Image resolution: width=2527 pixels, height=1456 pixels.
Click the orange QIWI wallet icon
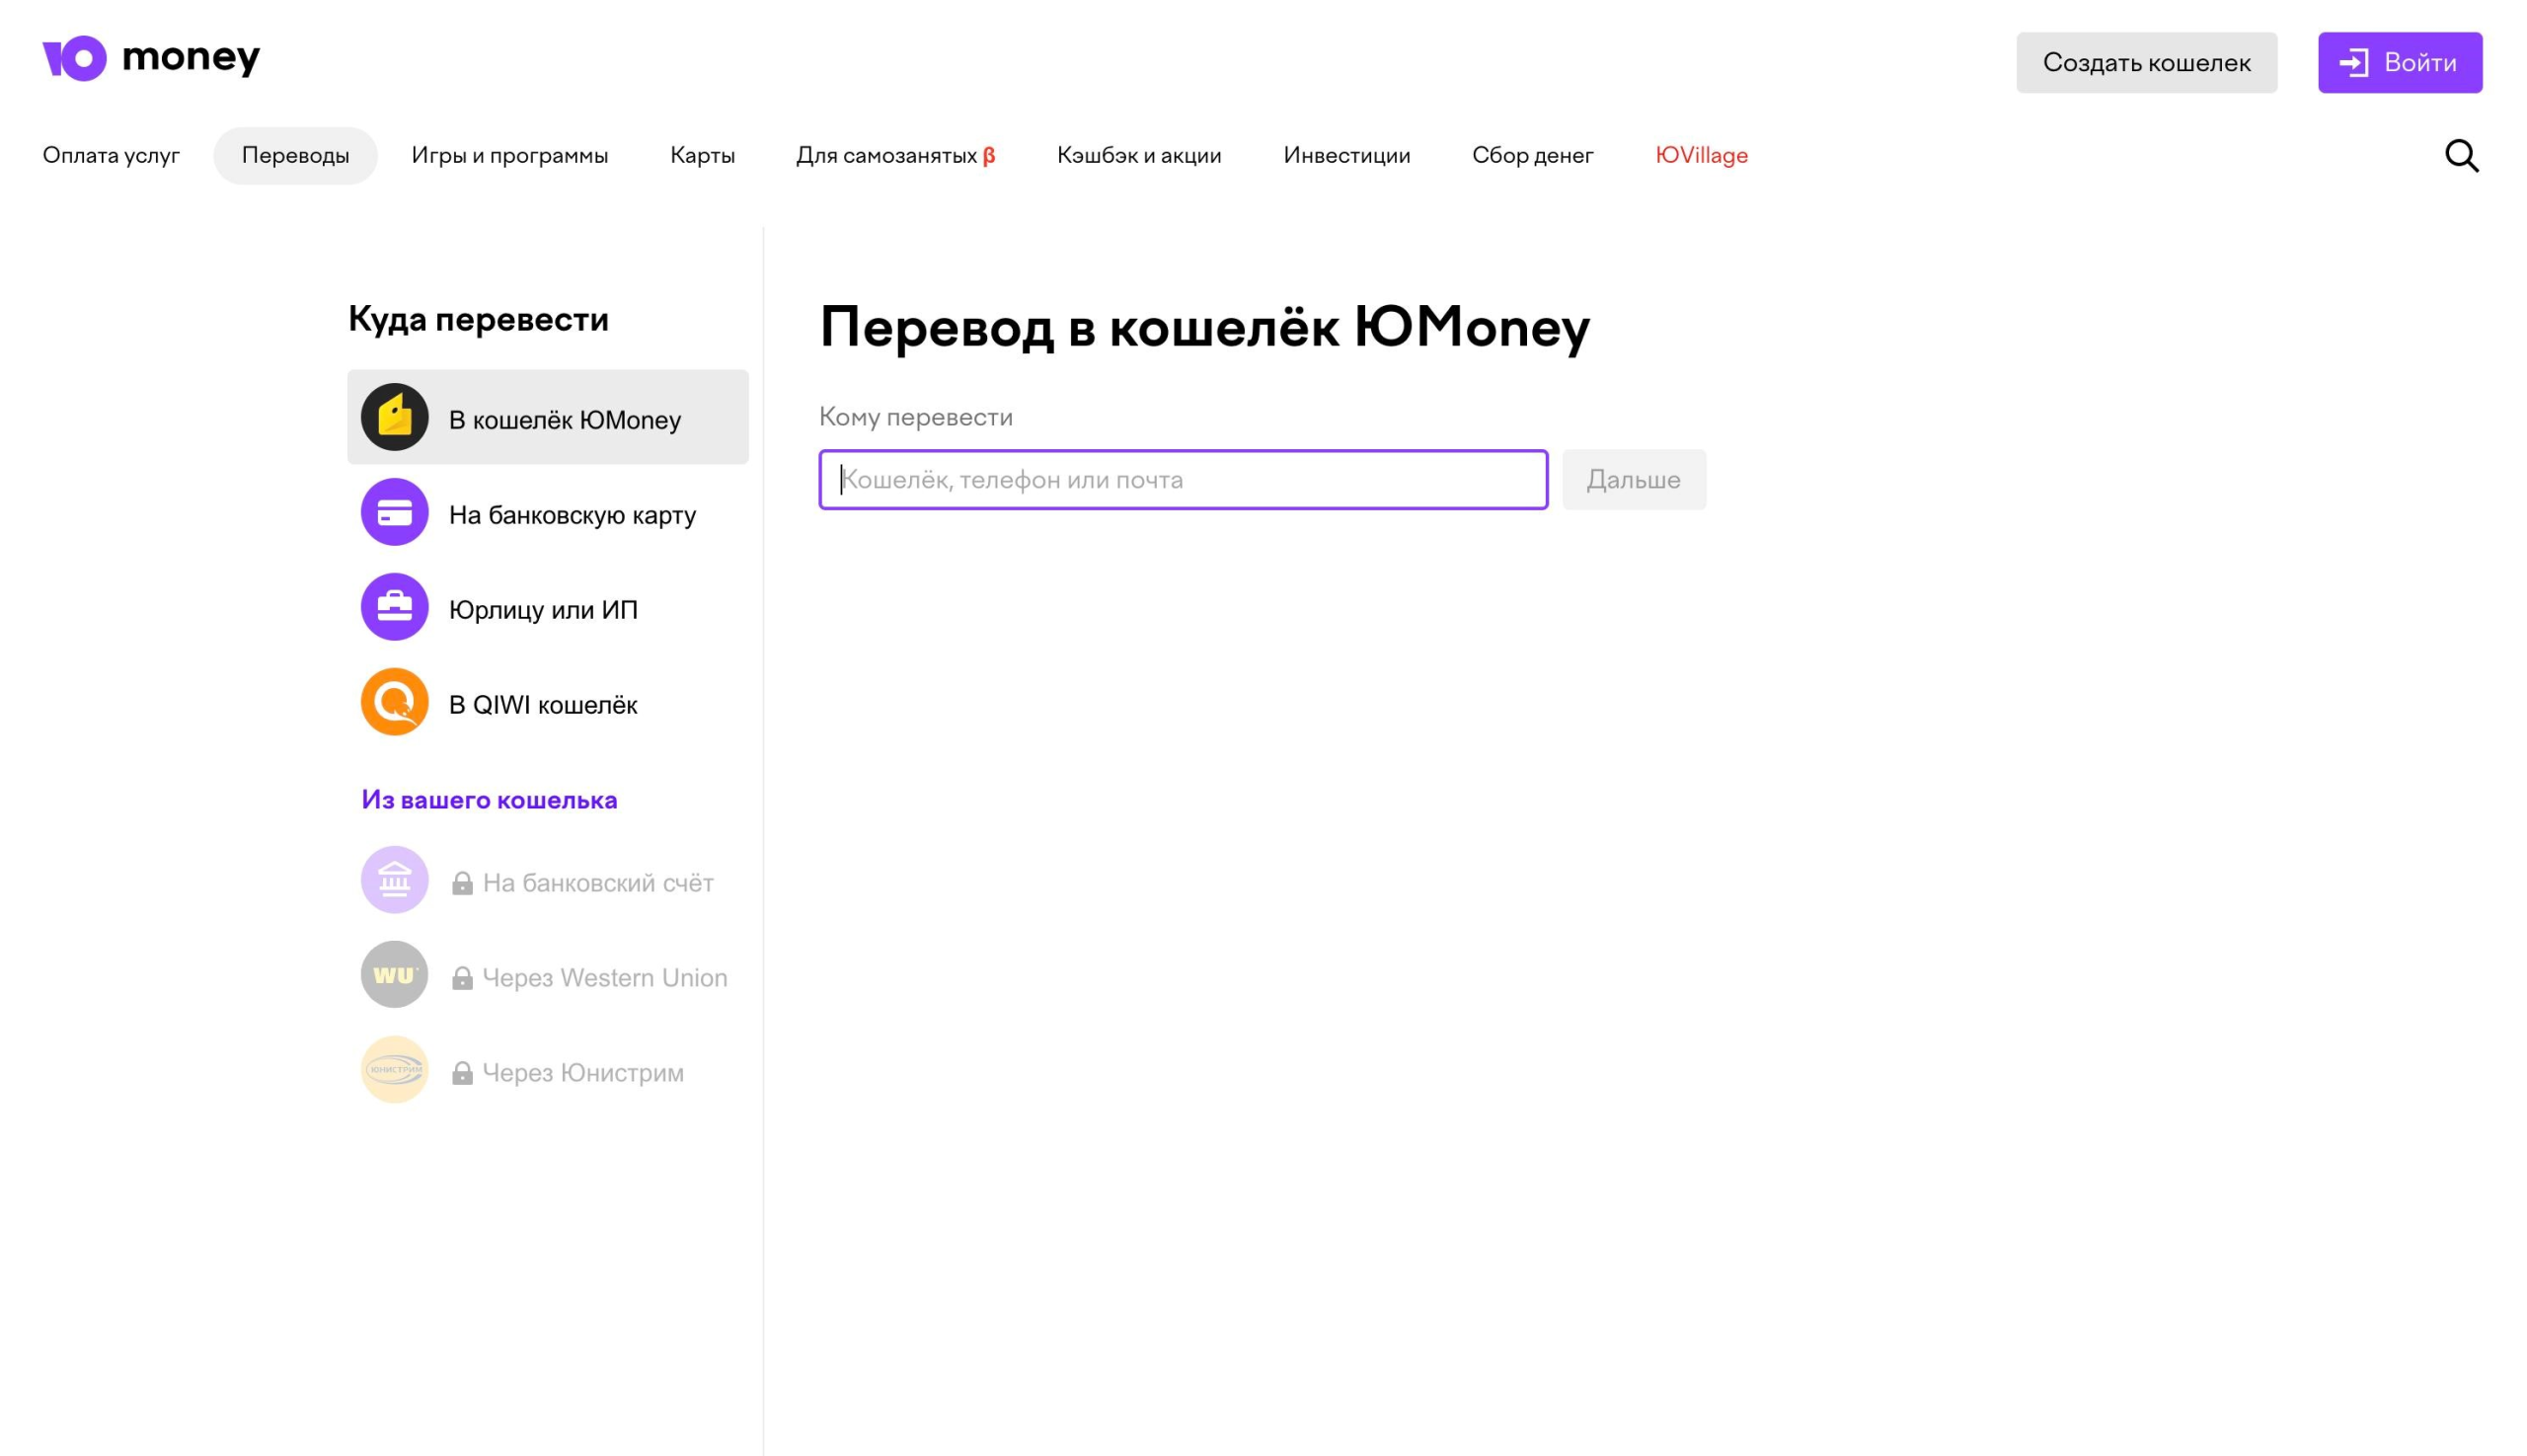(x=394, y=702)
